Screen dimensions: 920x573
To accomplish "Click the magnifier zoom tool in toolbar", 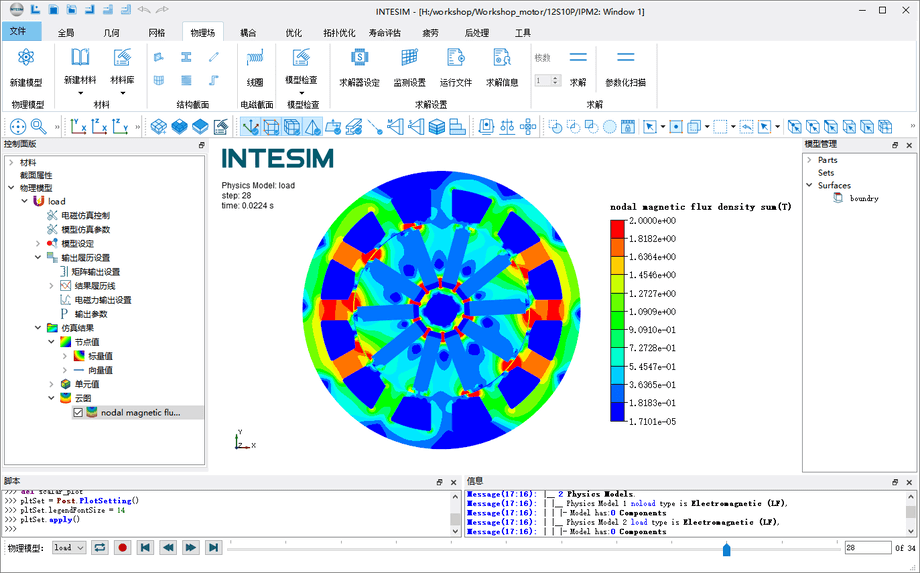I will pyautogui.click(x=38, y=127).
